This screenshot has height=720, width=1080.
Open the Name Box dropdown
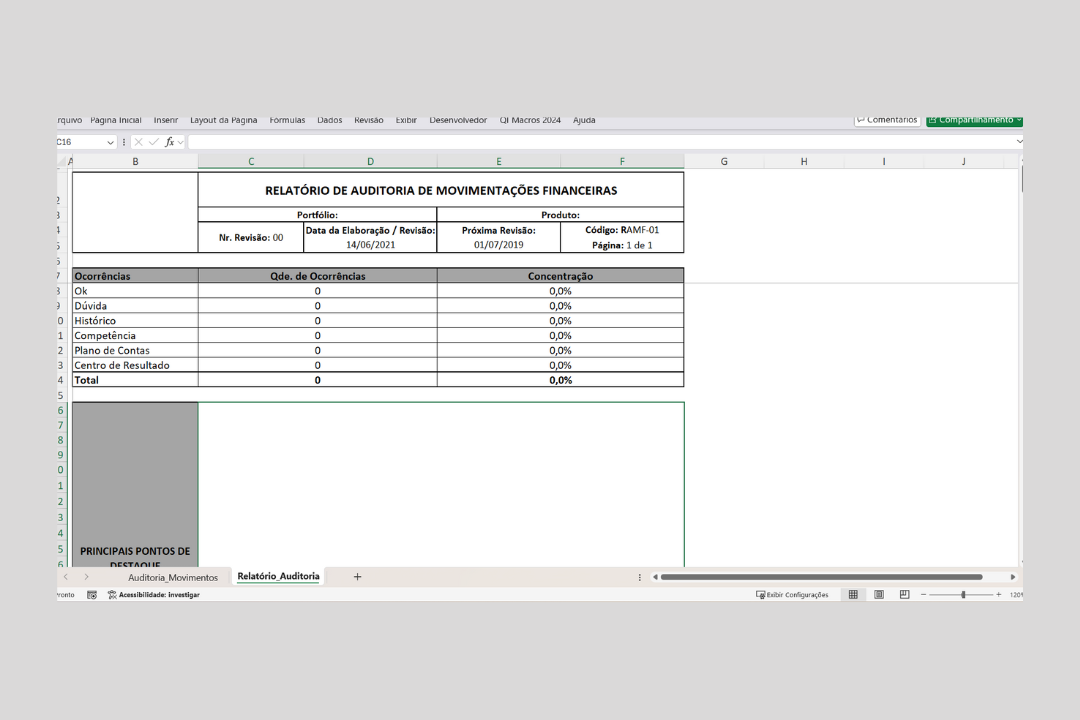click(110, 142)
